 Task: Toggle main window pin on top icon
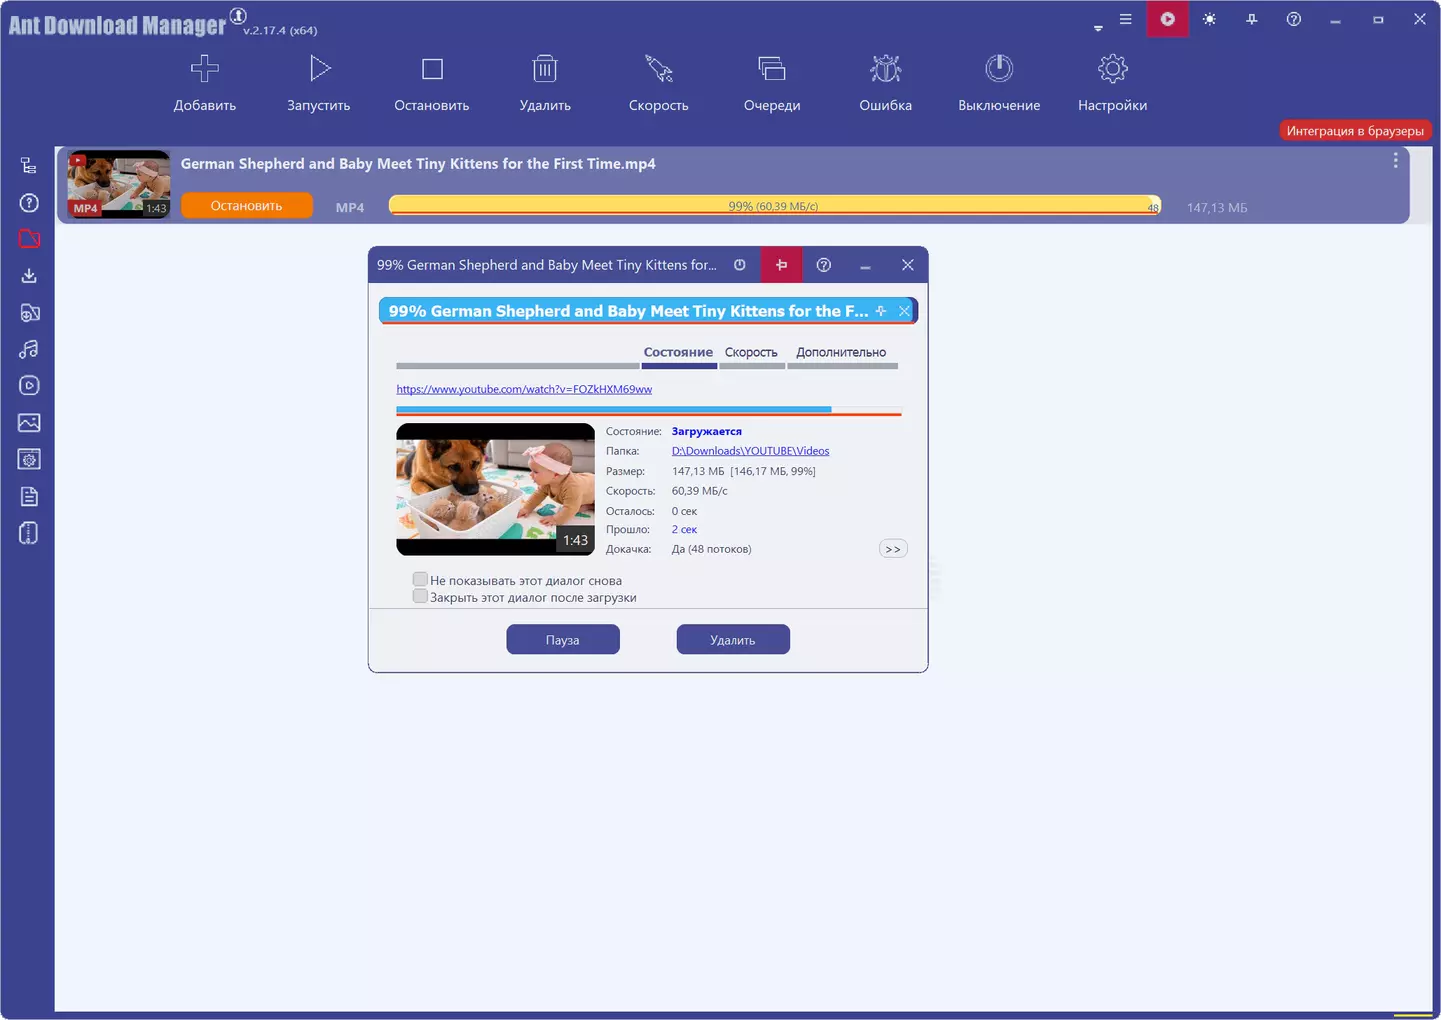(x=1252, y=19)
